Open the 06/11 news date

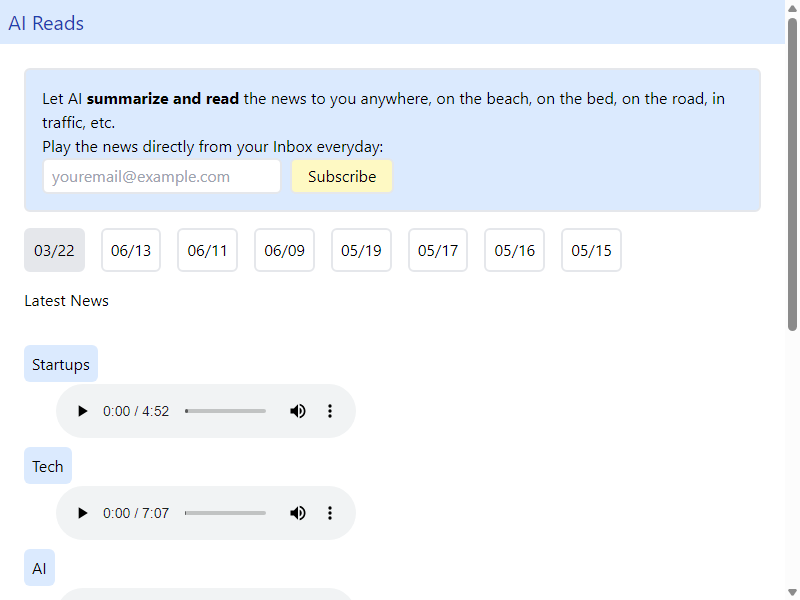(208, 251)
